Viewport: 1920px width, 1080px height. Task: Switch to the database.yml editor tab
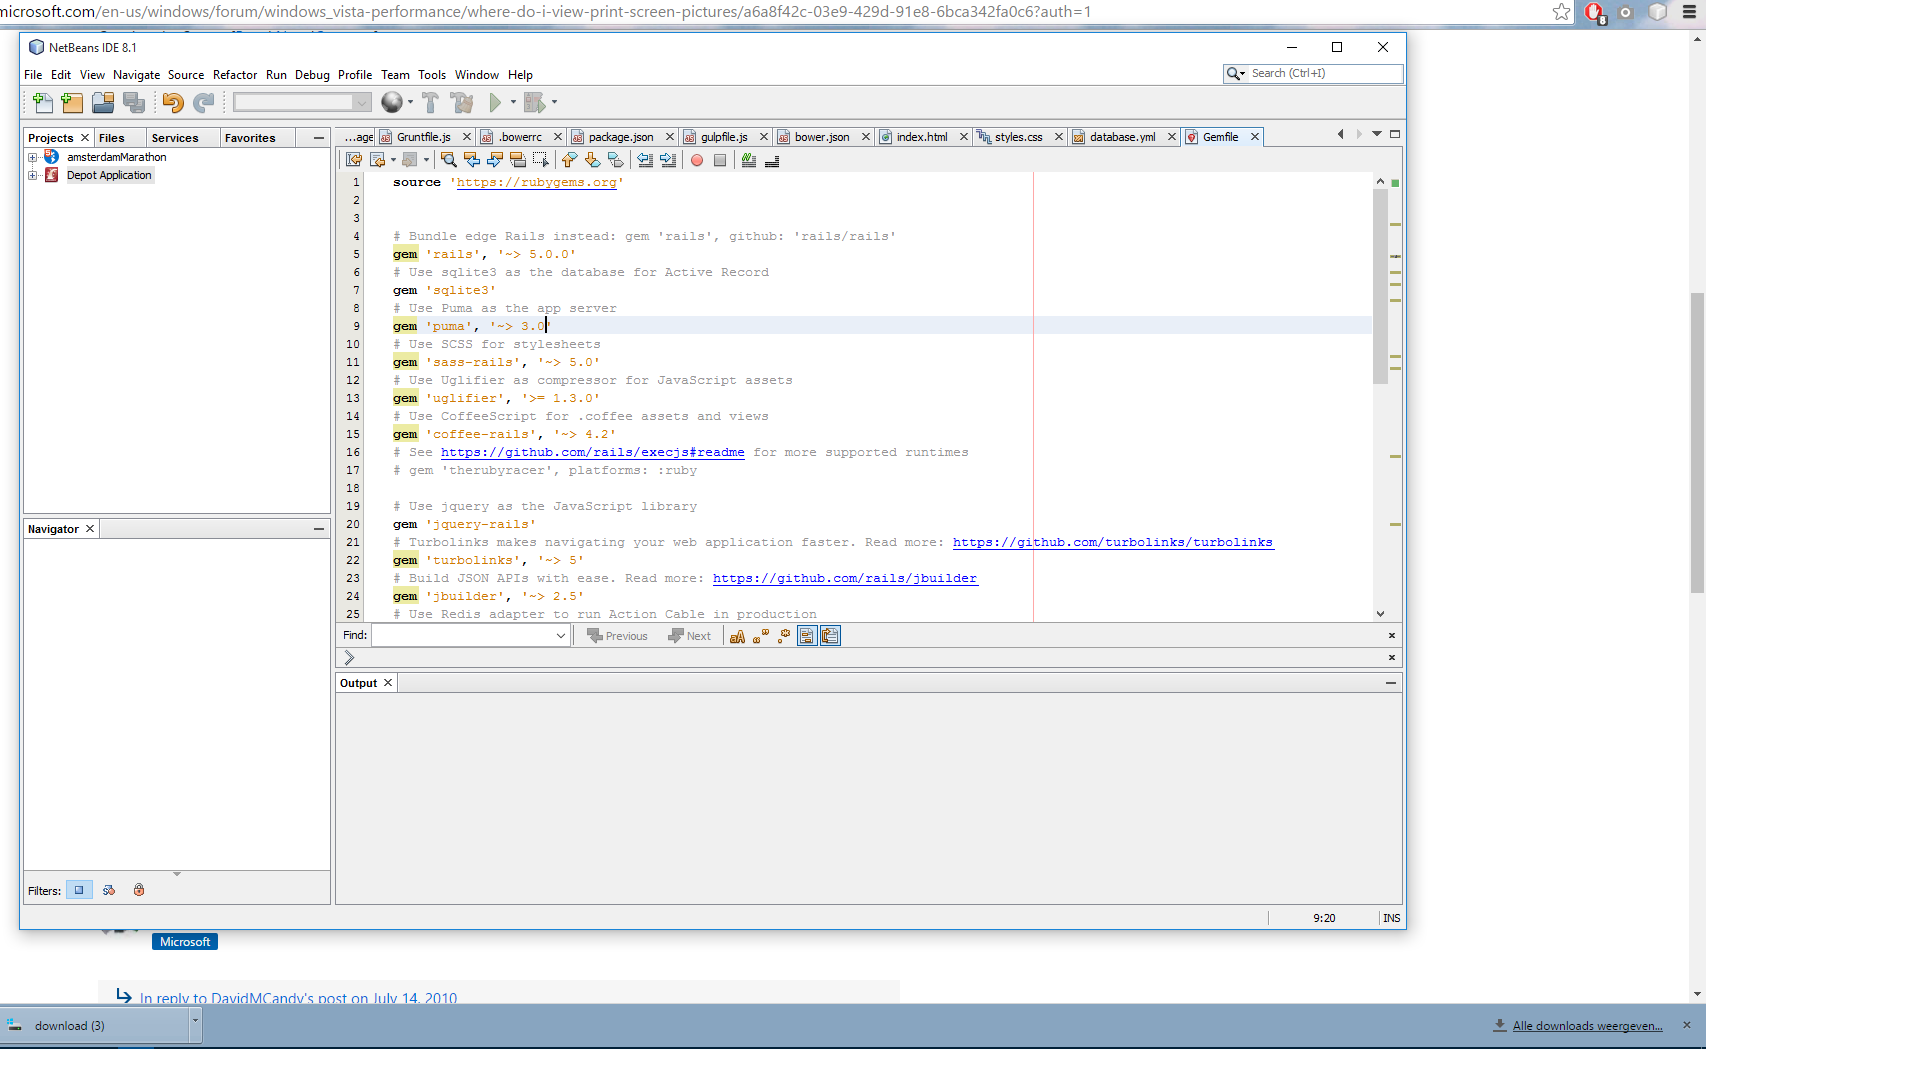pos(1122,137)
